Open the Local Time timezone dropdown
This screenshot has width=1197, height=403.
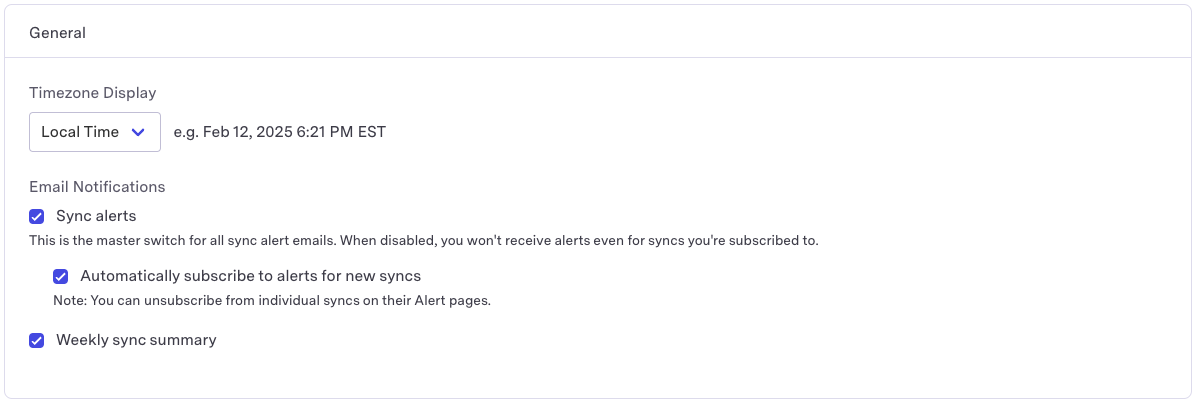click(95, 132)
